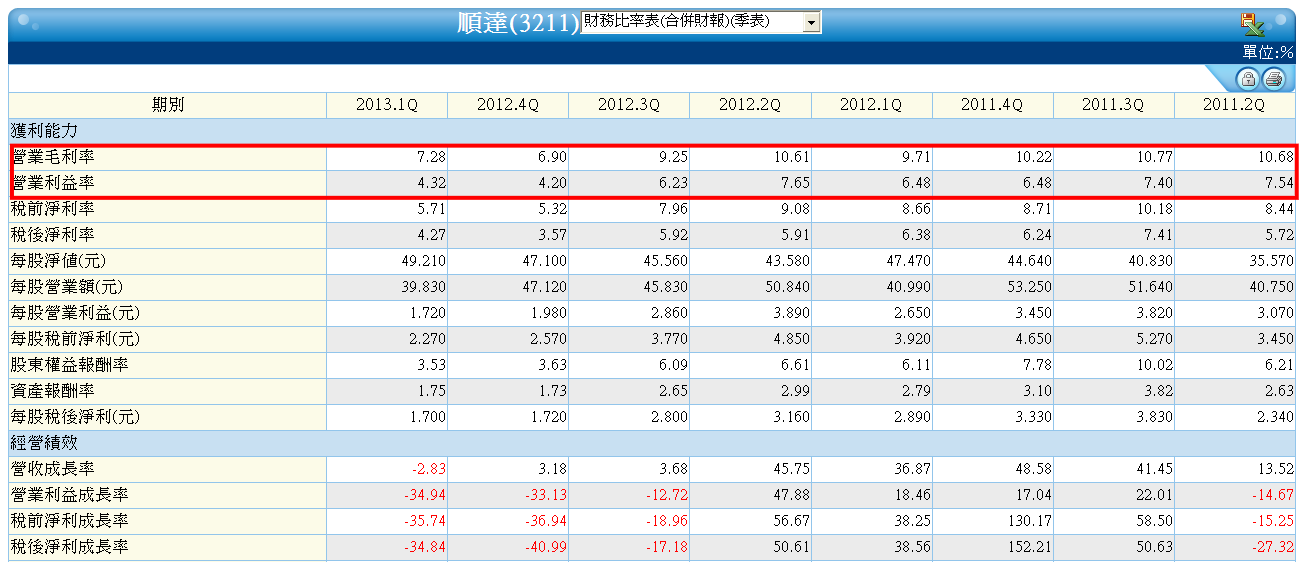Select 每股淨值 value 49.210 for 2013.1Q
Image resolution: width=1304 pixels, height=562 pixels.
[423, 261]
